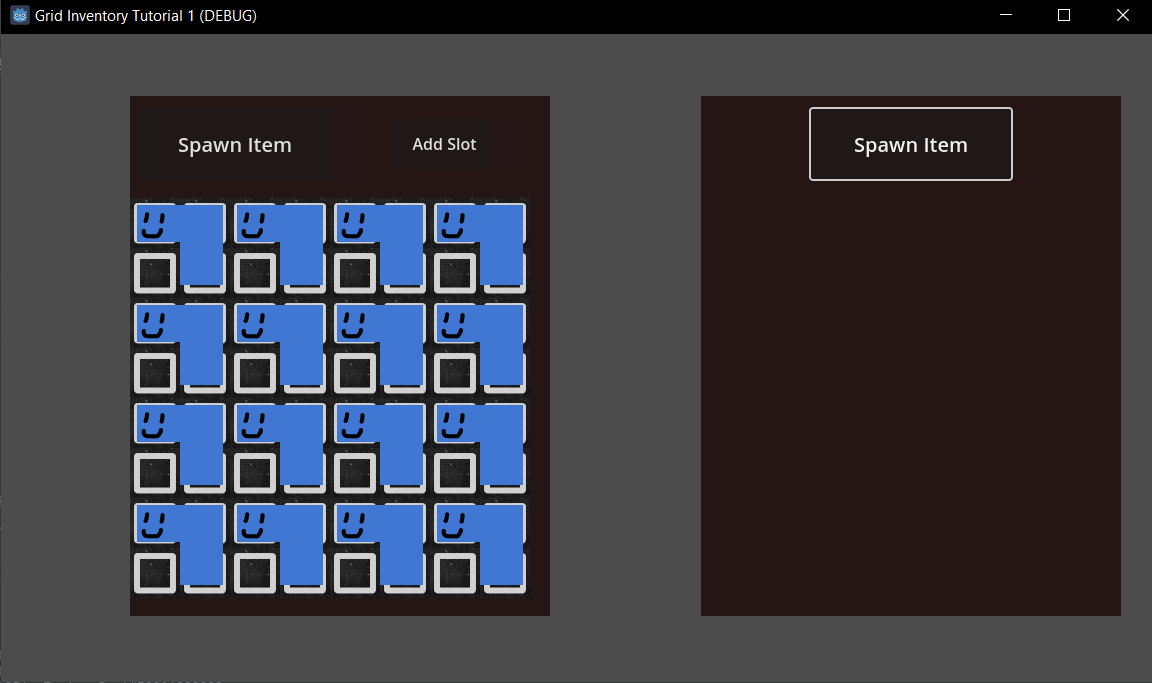Click the Godot app icon in title bar
This screenshot has width=1152, height=683.
pos(20,15)
